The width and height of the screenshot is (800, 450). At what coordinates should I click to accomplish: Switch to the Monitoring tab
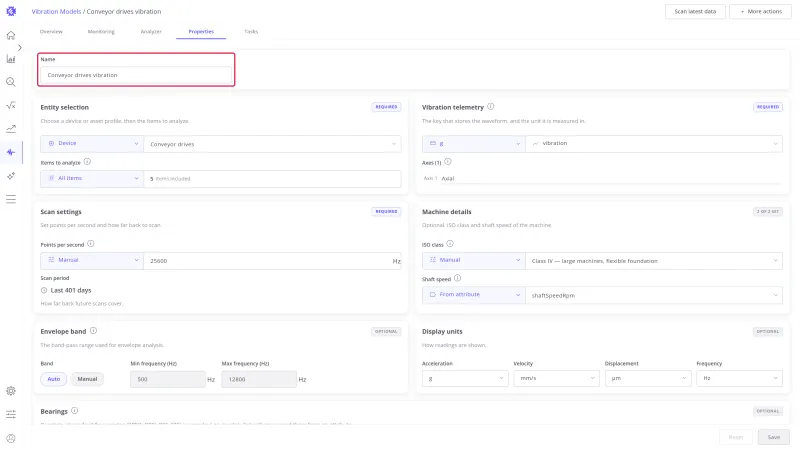pyautogui.click(x=101, y=32)
